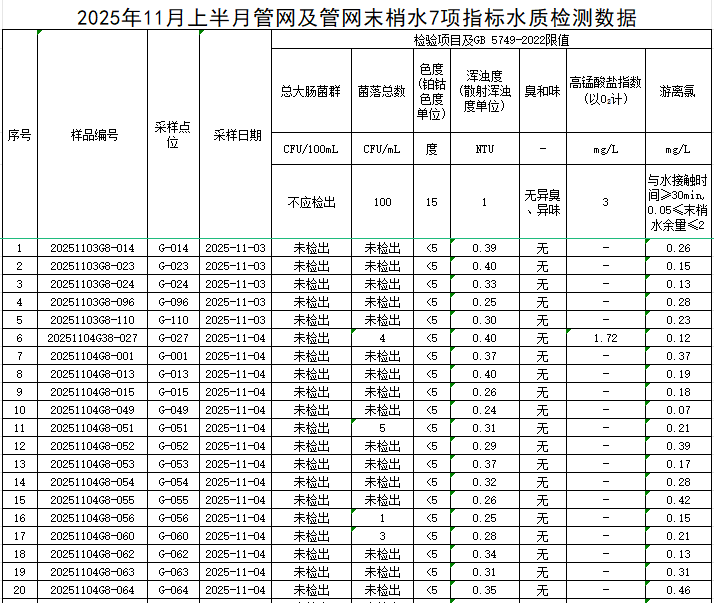The height and width of the screenshot is (603, 714).
Task: Select sampling point G-110
Action: (x=173, y=320)
